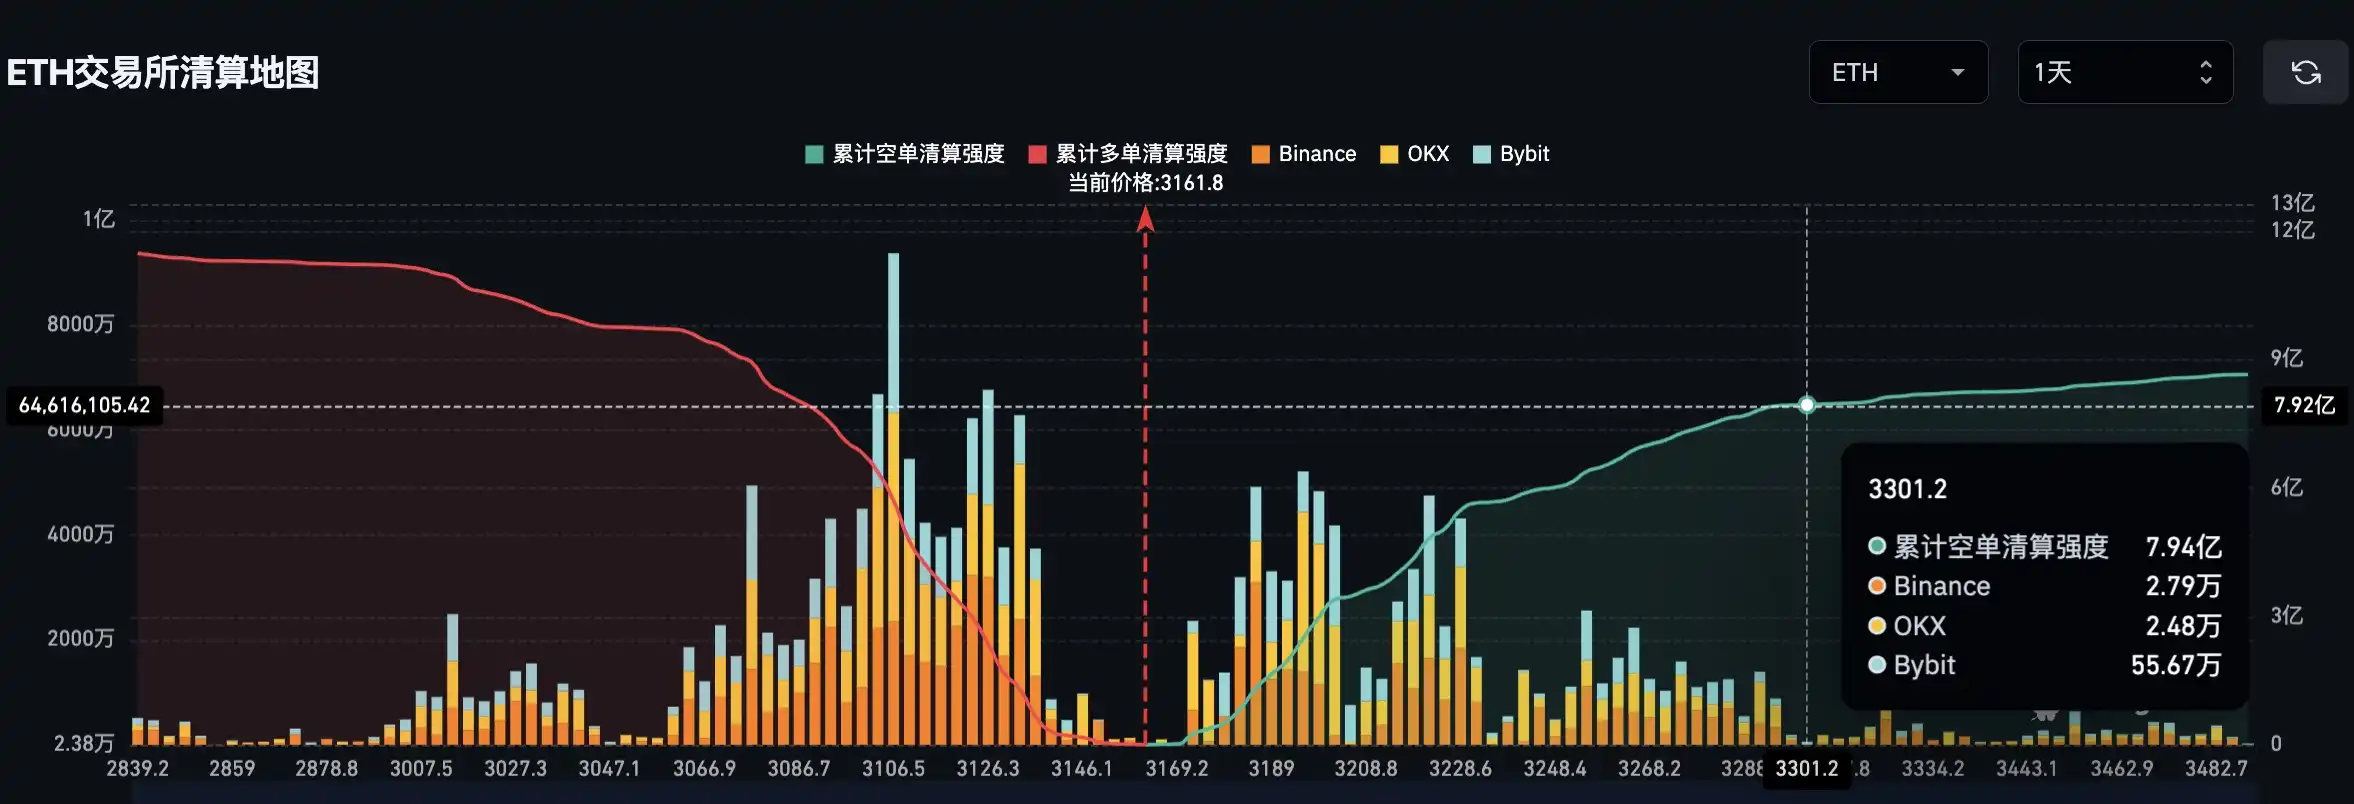Viewport: 2354px width, 804px height.
Task: Click right axis label 3亿
Action: point(2287,615)
